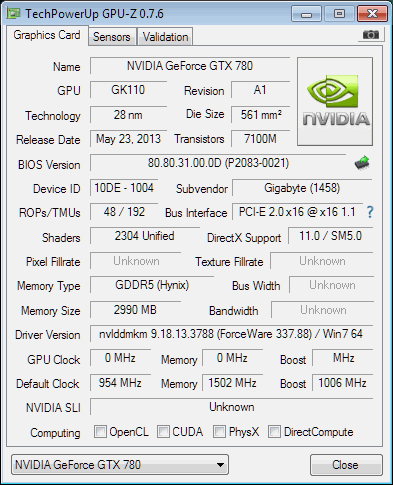Click the Memory Size 2990 MB value
Viewport: 393px width, 485px height.
point(136,310)
